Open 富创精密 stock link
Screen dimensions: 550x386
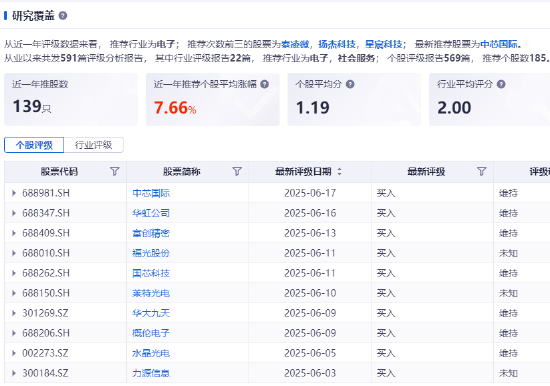point(151,233)
